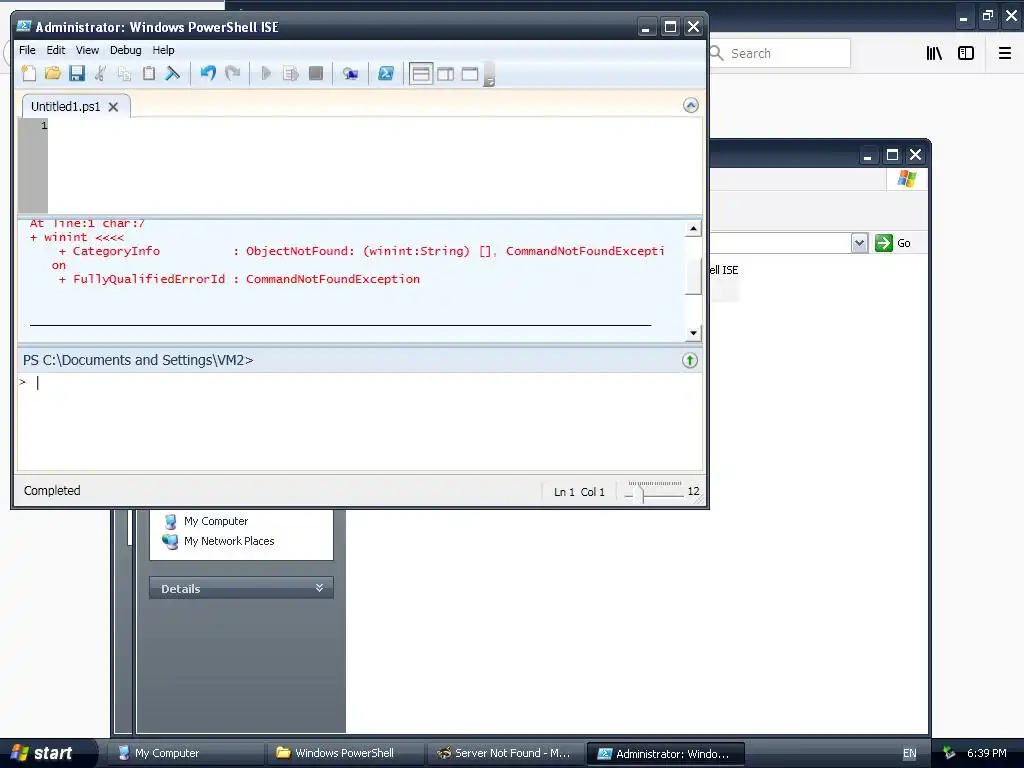This screenshot has width=1024, height=768.
Task: Start PowerShell.exe console icon
Action: point(386,74)
